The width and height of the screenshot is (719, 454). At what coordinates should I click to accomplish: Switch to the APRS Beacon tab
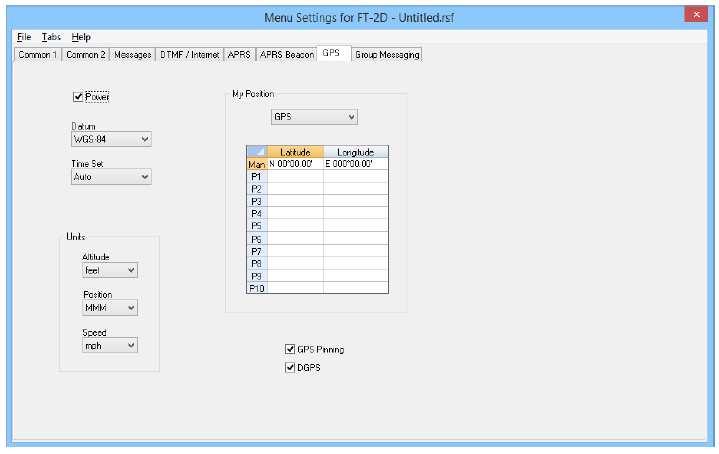[287, 55]
